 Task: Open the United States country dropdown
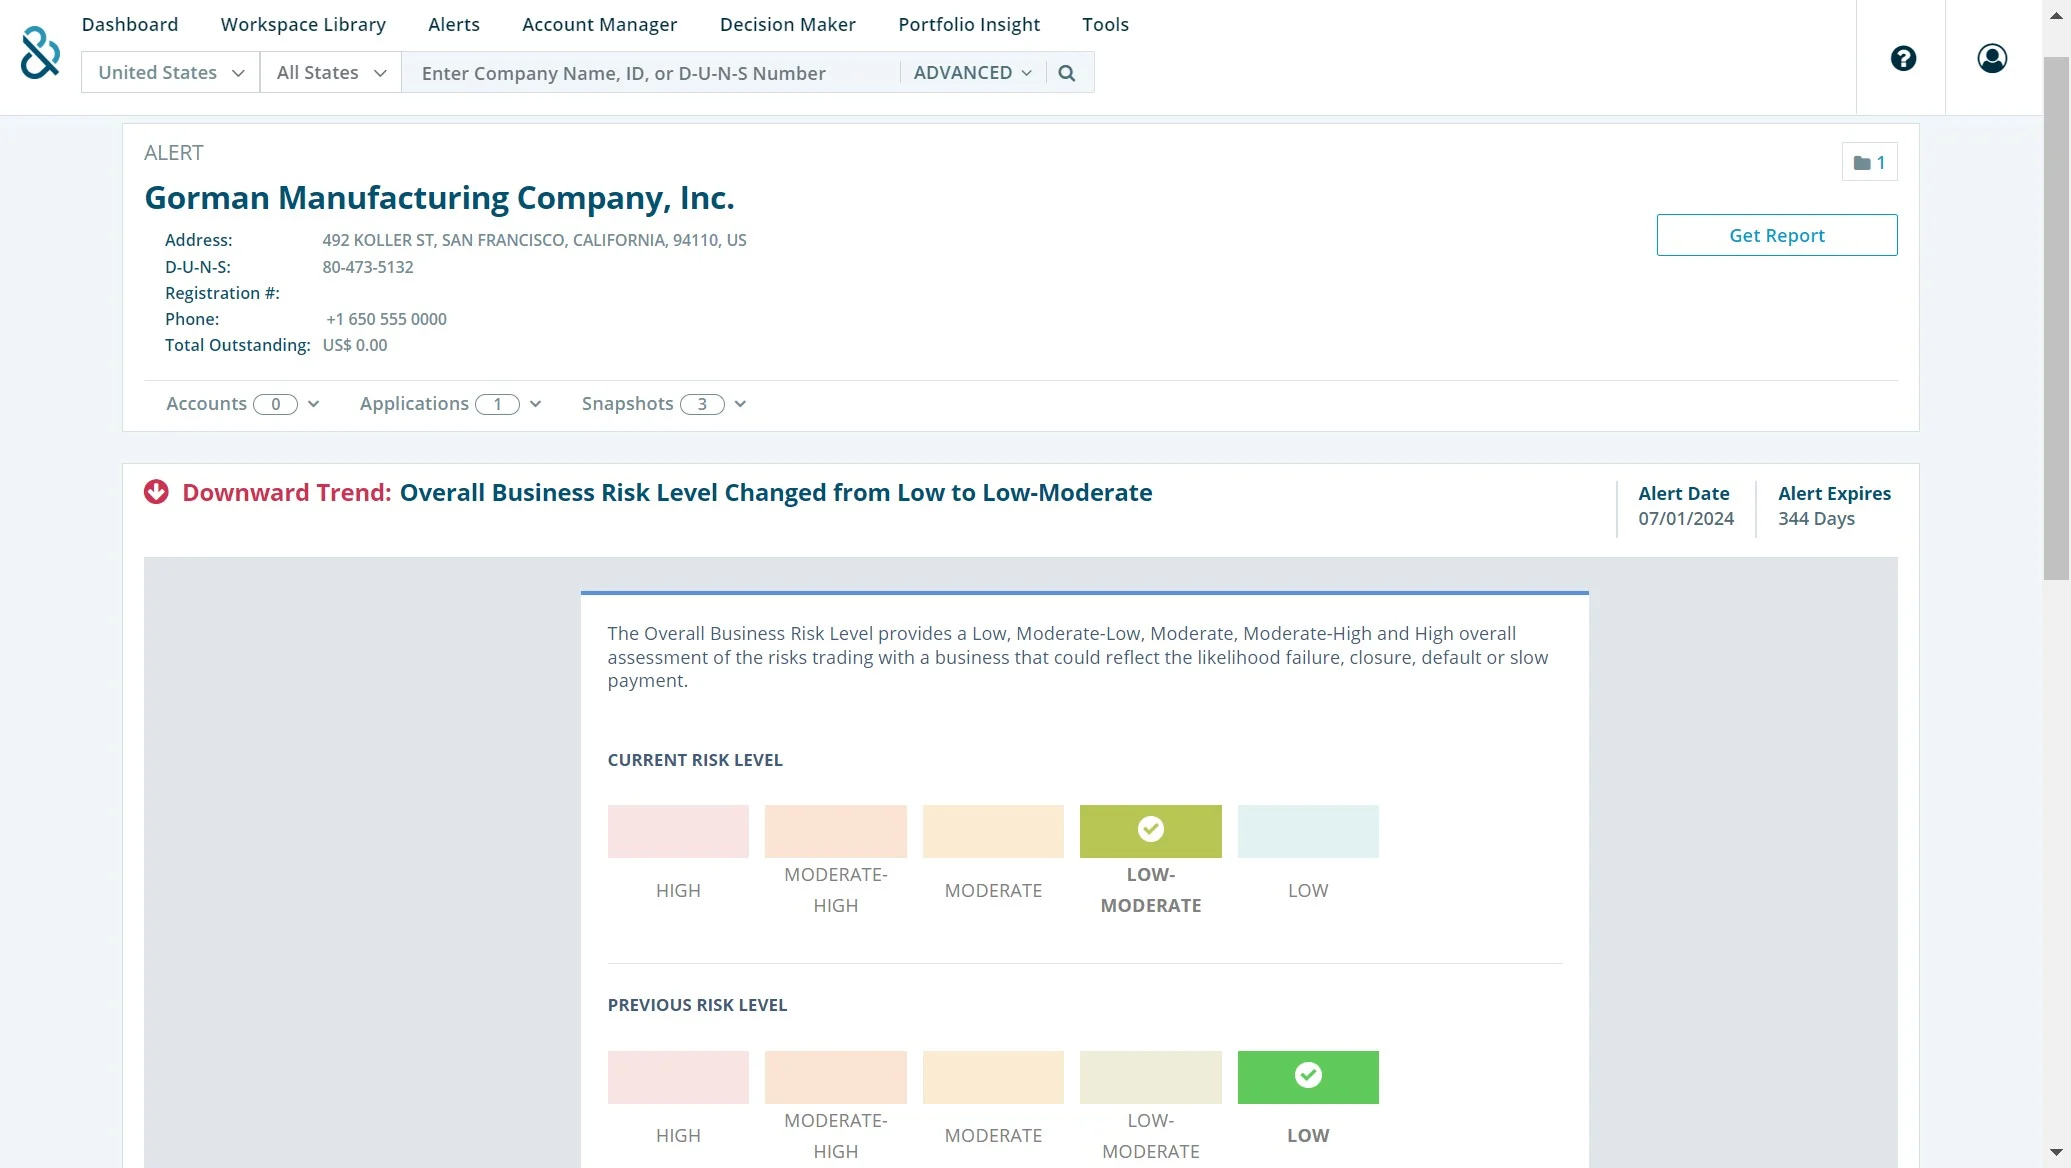tap(170, 73)
